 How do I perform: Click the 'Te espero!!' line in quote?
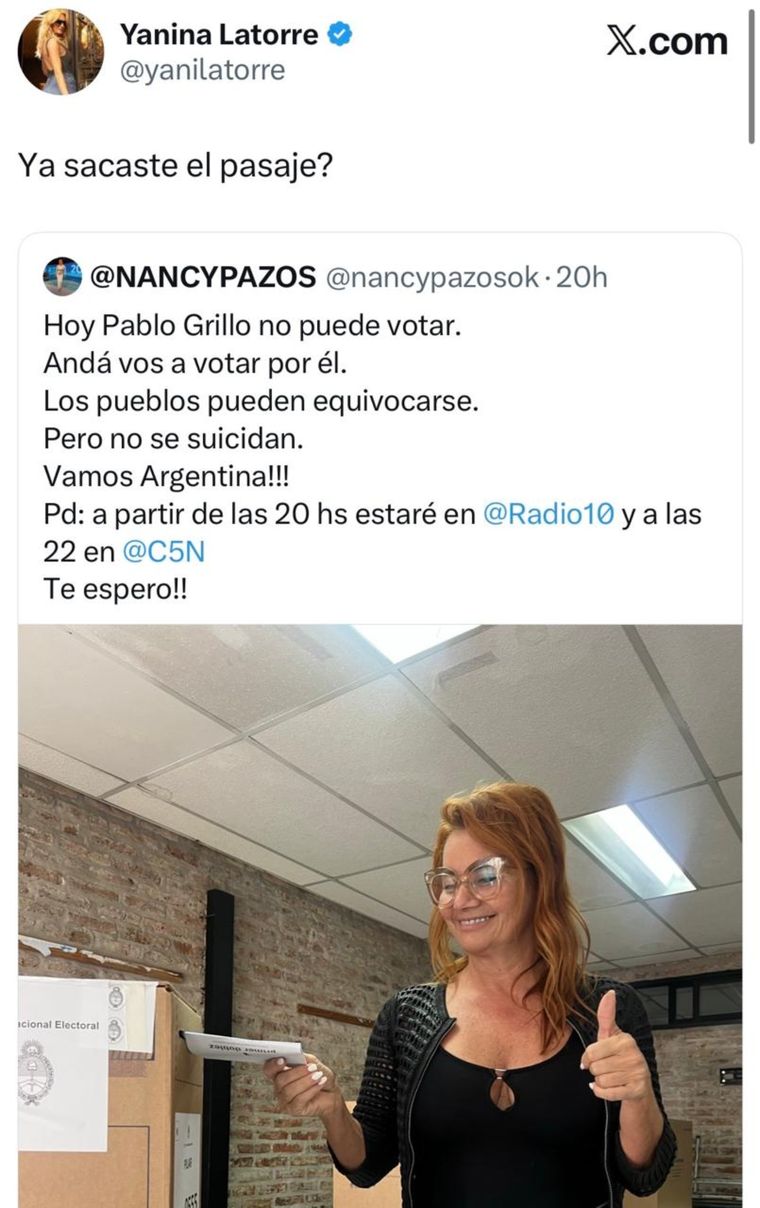(116, 590)
